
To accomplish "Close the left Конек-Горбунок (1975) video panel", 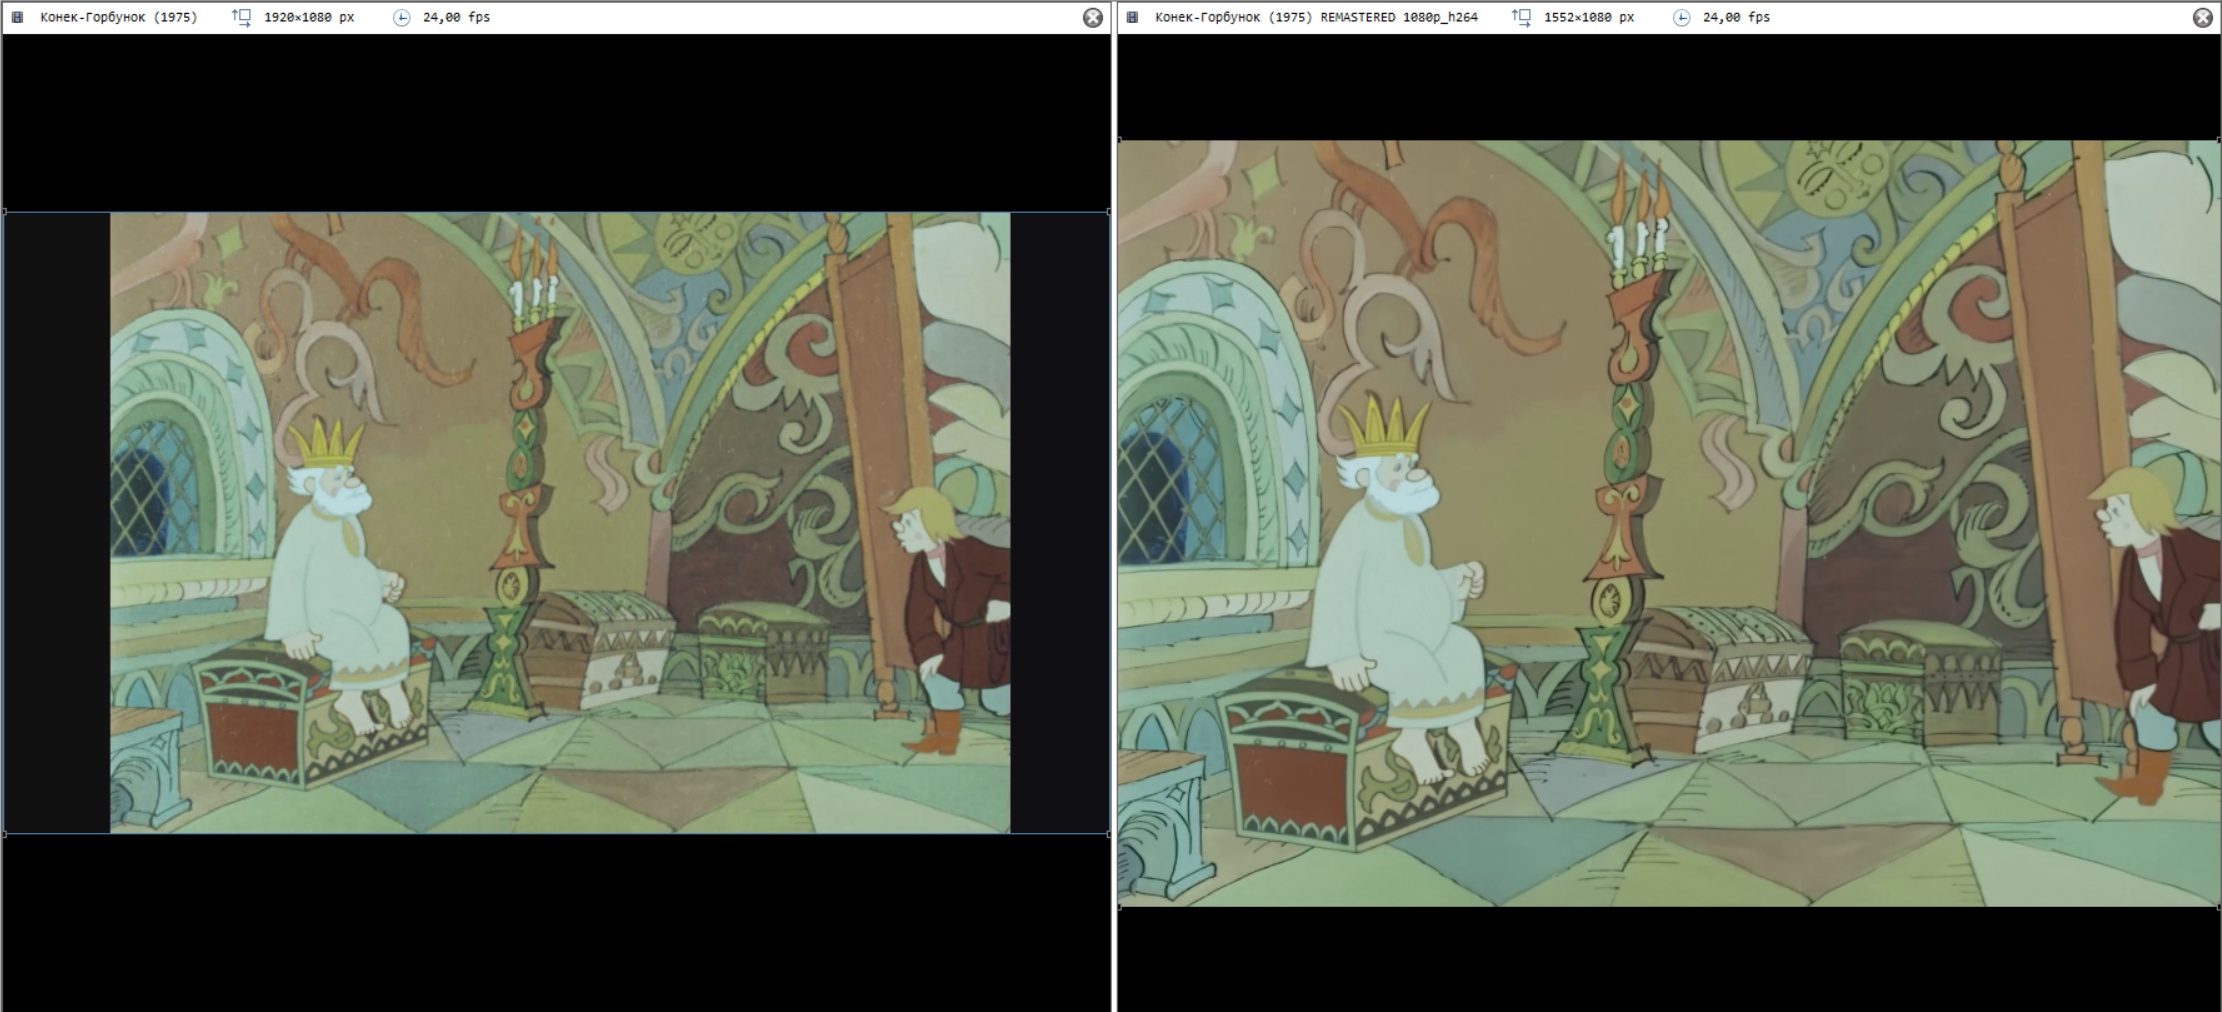I will [x=1093, y=17].
